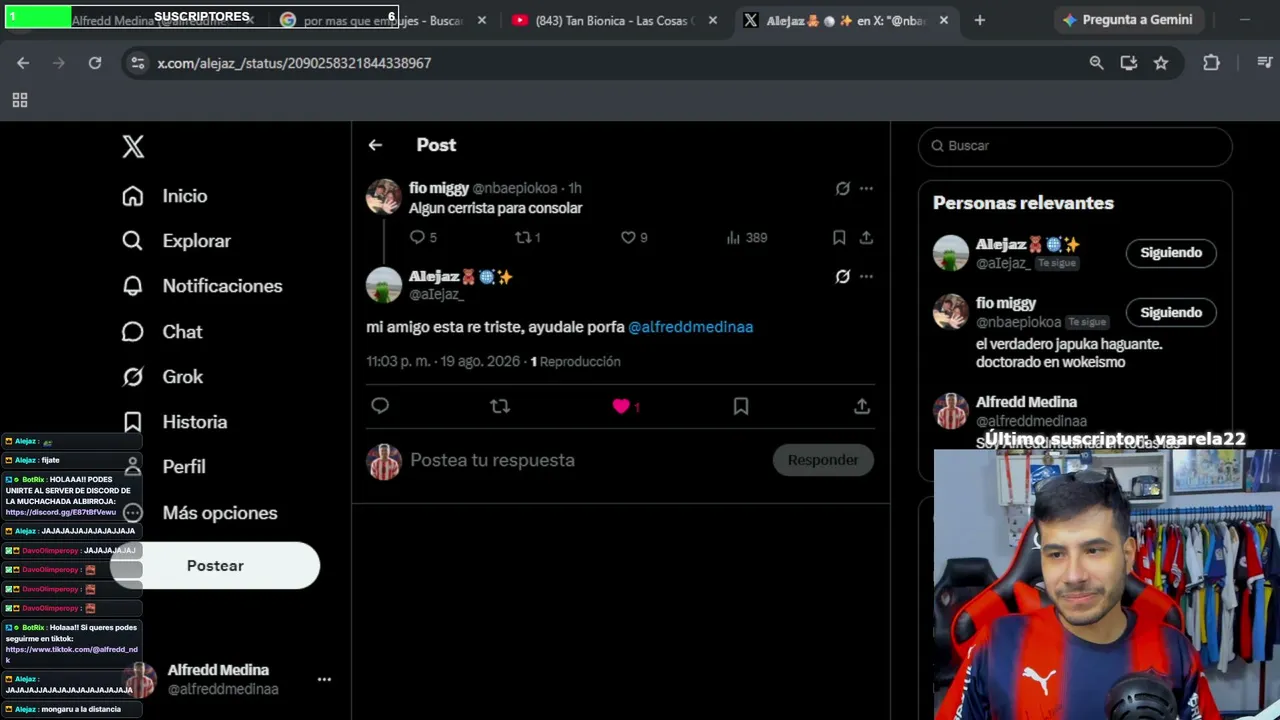Screen dimensions: 1280x720
Task: Open @nbaeplokoa handle on the post
Action: [516, 188]
